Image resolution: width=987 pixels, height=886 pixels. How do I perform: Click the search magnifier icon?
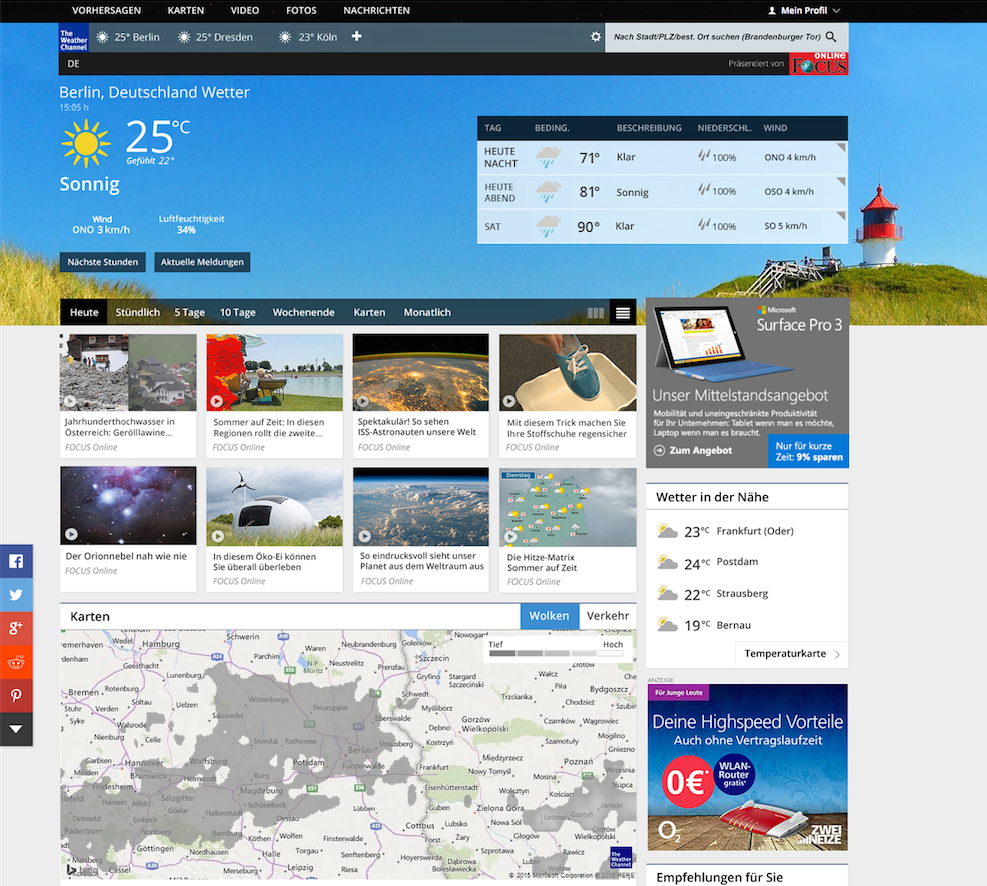831,36
